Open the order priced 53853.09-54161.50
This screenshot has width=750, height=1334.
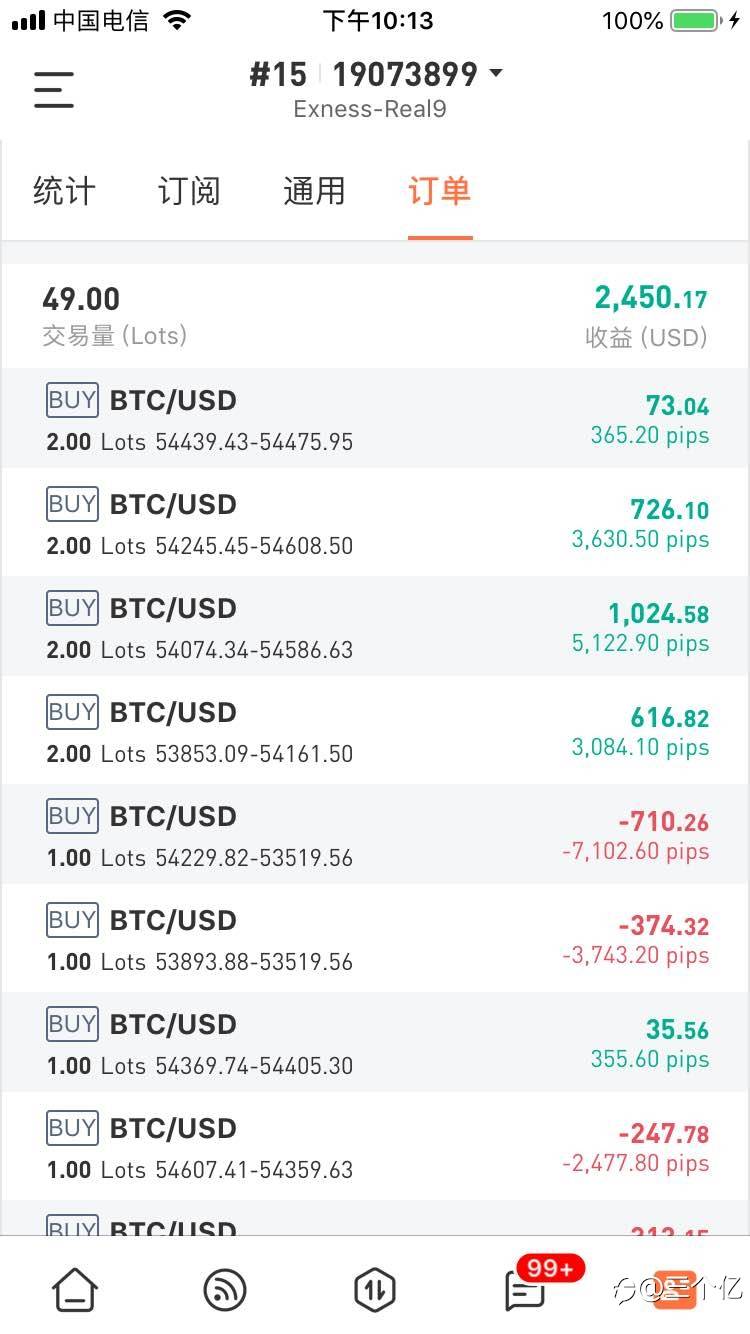375,731
